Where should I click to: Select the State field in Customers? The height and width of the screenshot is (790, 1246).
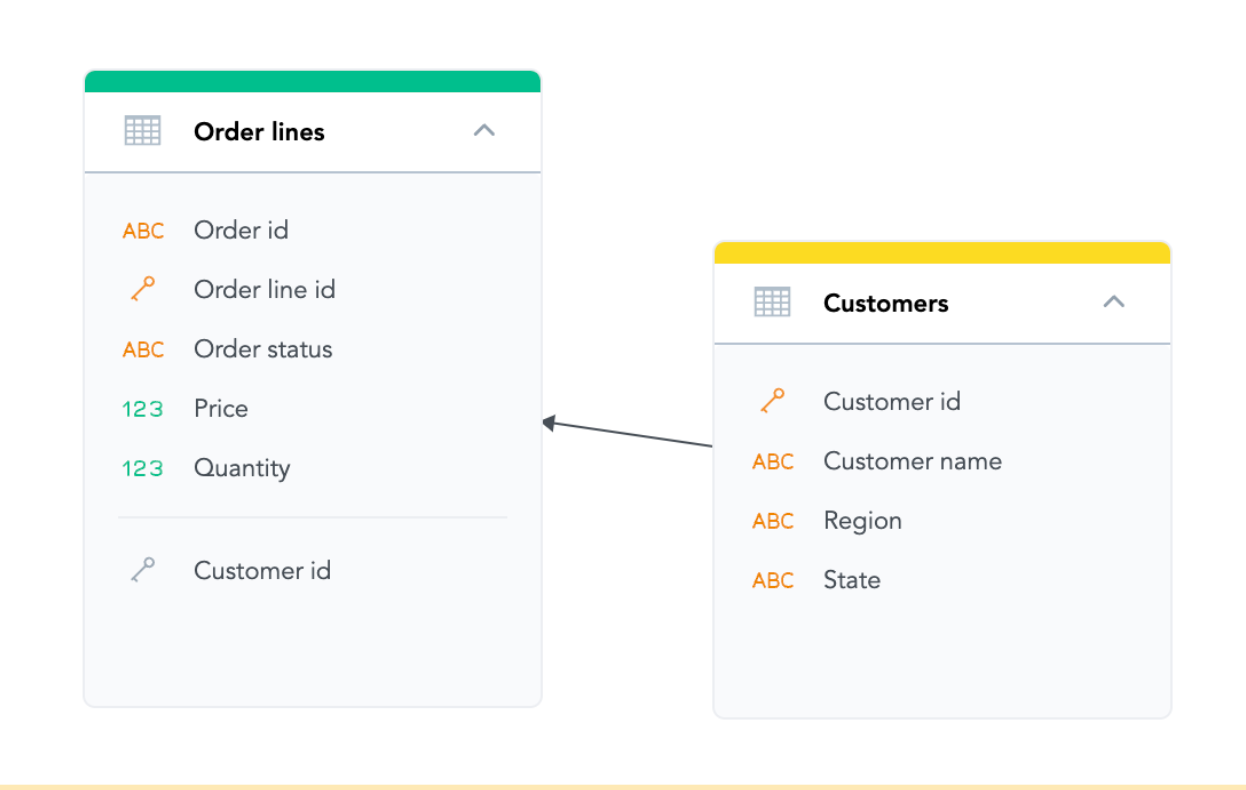851,580
